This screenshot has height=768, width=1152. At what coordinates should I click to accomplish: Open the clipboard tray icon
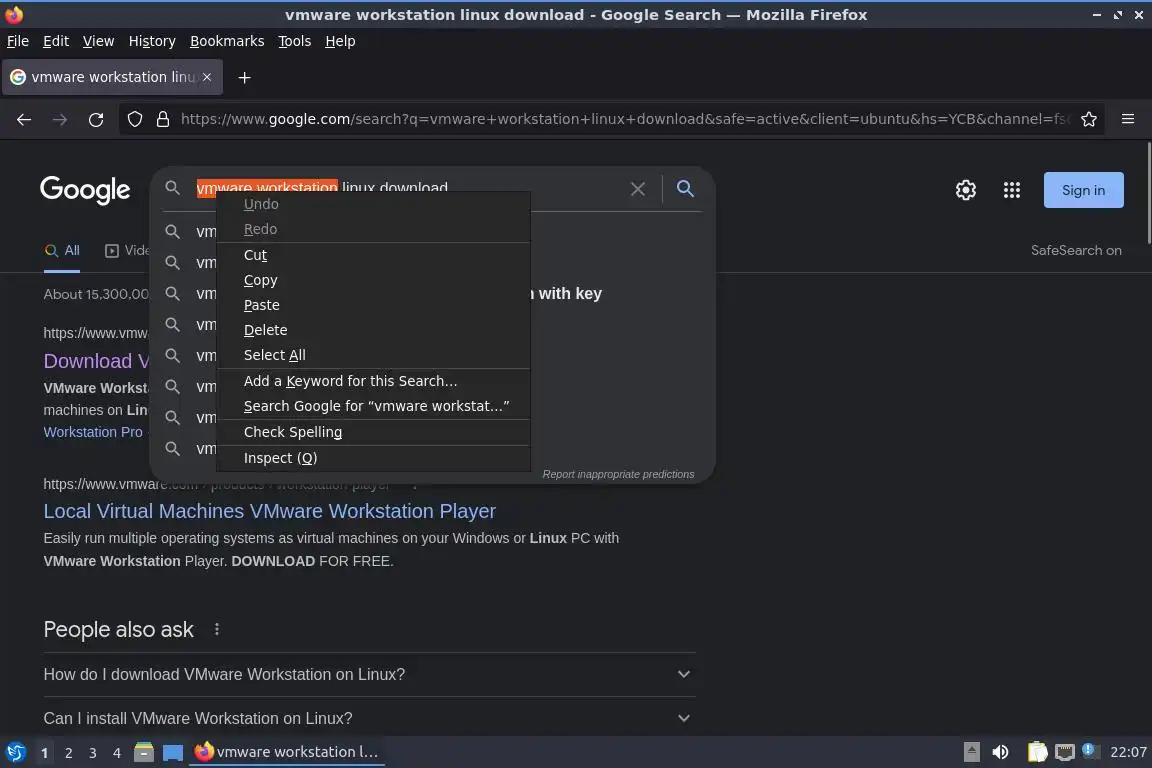[x=1037, y=752]
